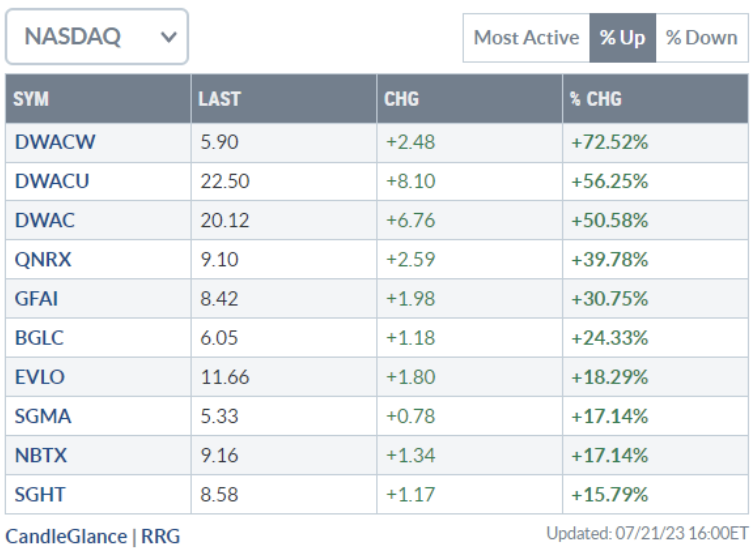Viewport: 756px width, 552px height.
Task: Click the SGHT ticker symbol
Action: tap(40, 494)
